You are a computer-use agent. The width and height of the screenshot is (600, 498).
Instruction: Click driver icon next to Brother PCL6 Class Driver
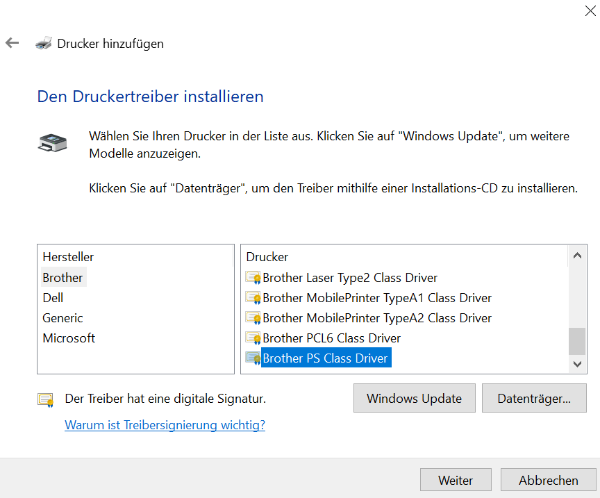[x=253, y=338]
